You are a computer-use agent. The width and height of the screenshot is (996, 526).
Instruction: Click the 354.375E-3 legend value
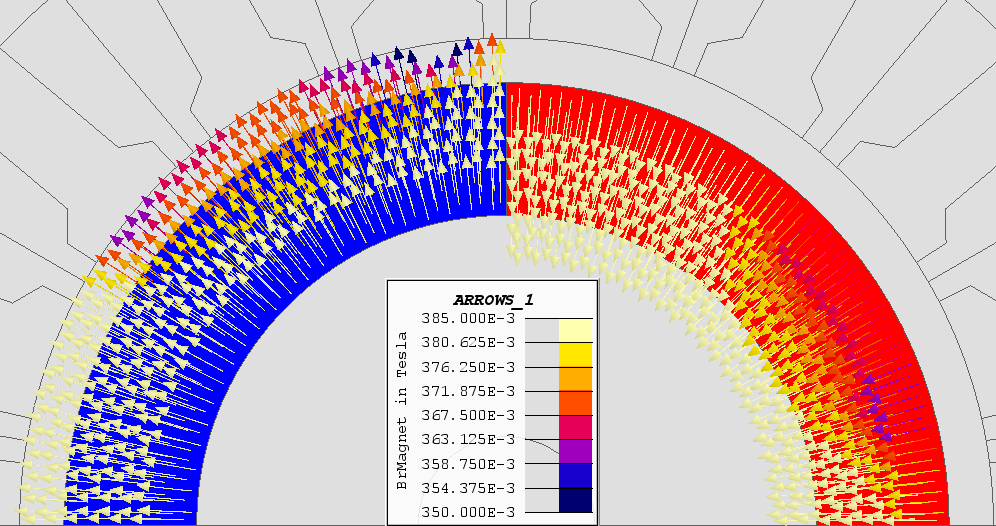(469, 488)
